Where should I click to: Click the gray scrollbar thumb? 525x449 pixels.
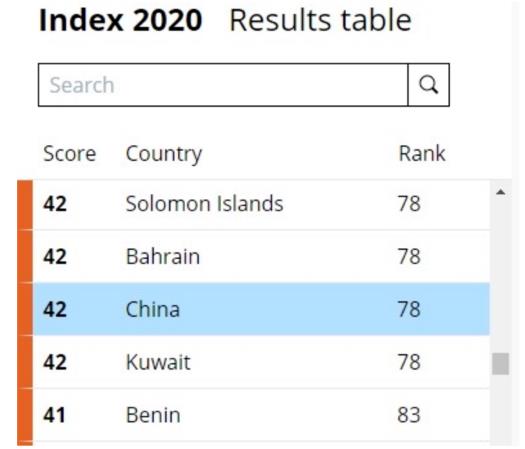point(501,364)
